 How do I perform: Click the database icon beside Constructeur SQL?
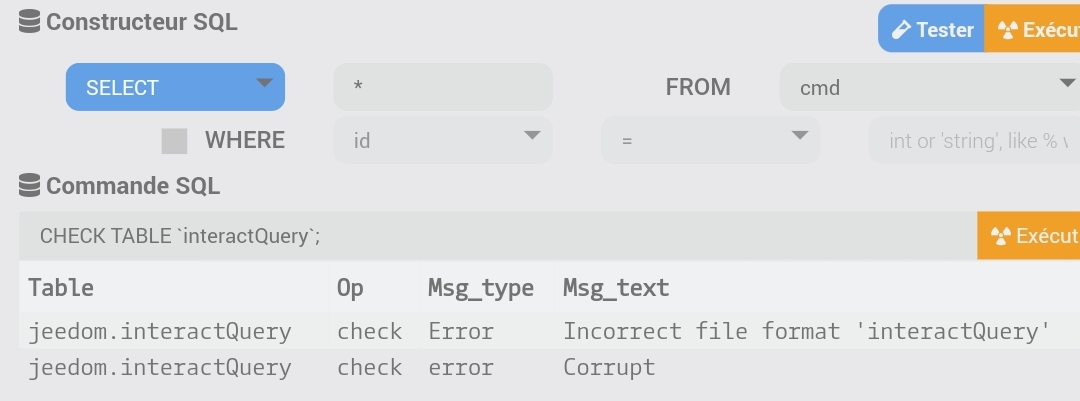click(x=29, y=22)
